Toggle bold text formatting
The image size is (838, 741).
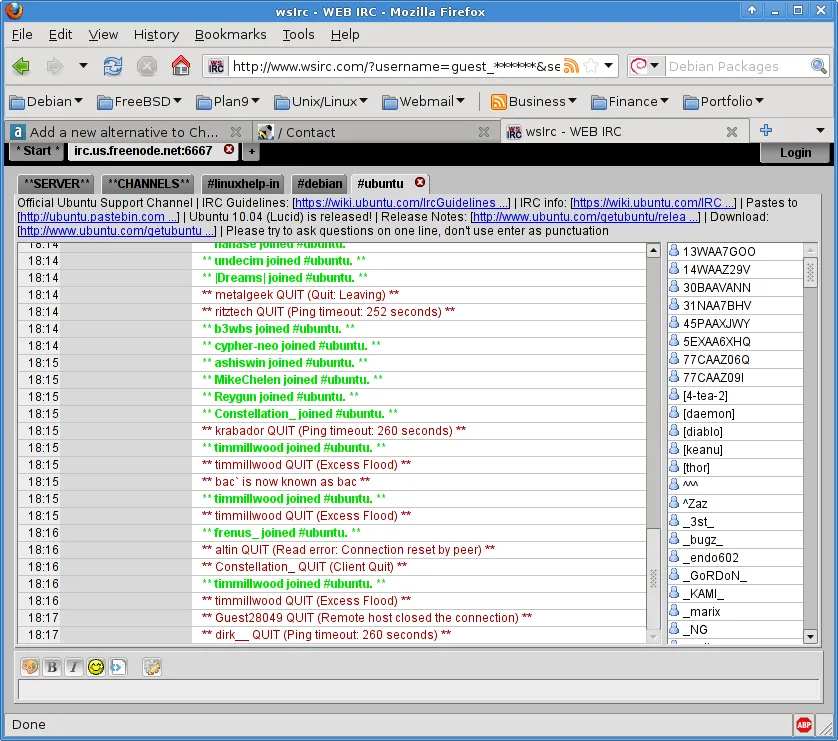[51, 667]
